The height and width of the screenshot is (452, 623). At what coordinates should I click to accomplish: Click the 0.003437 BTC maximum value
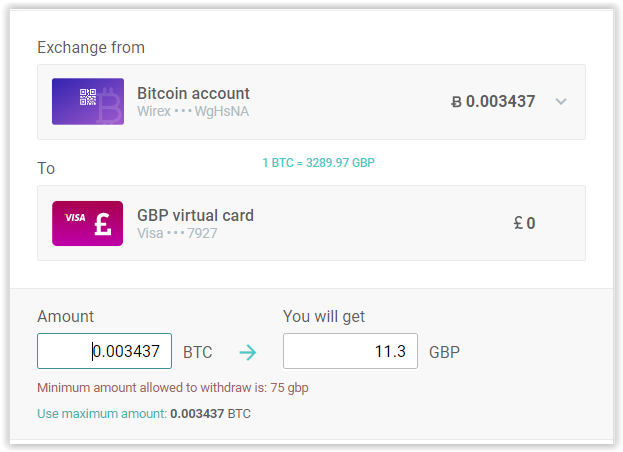[x=211, y=413]
